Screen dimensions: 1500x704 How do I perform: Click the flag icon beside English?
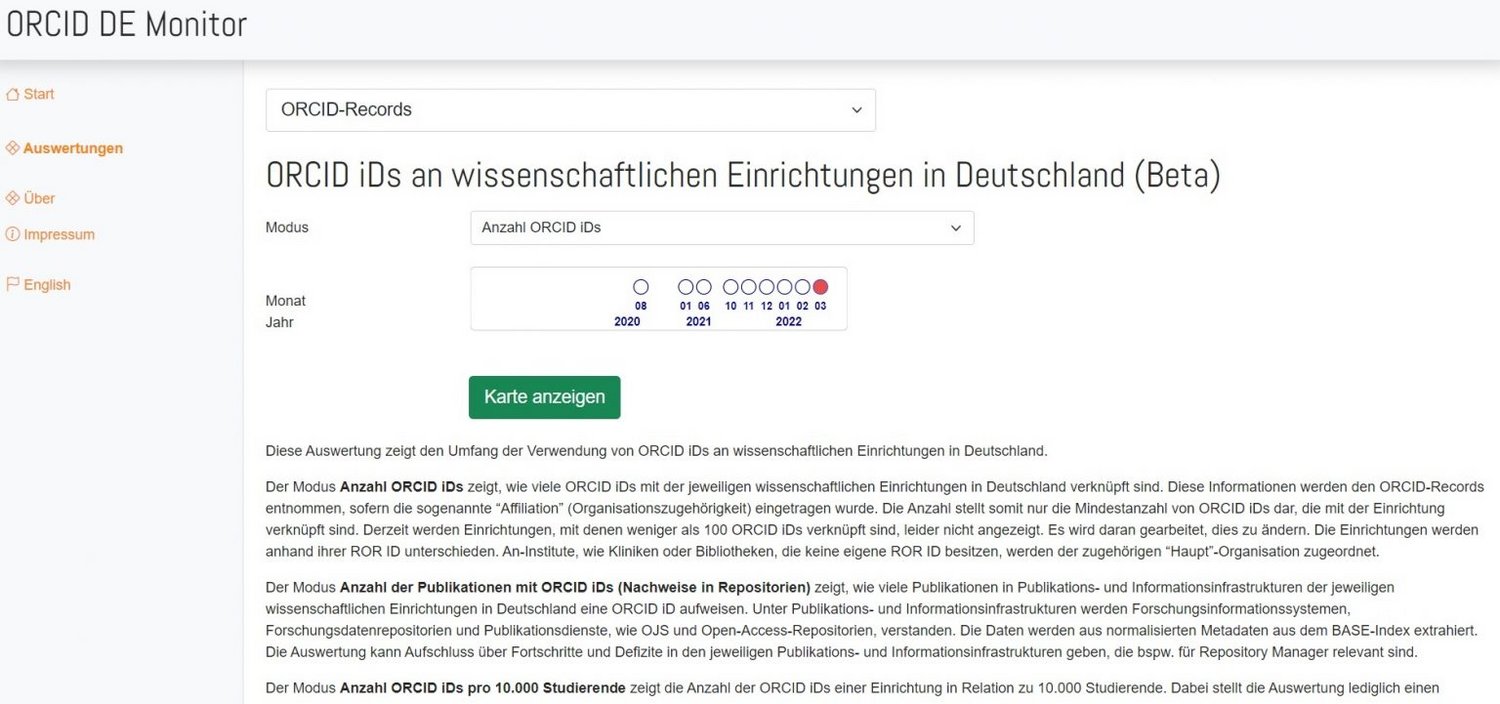[13, 284]
